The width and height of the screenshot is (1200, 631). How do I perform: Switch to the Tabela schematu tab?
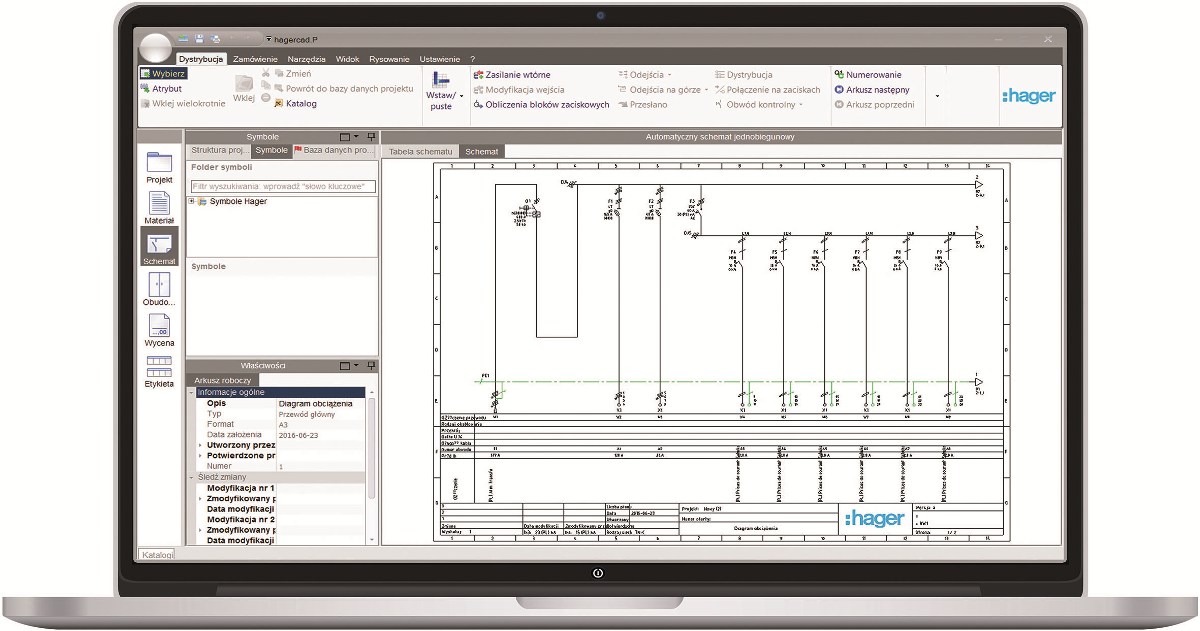(420, 152)
